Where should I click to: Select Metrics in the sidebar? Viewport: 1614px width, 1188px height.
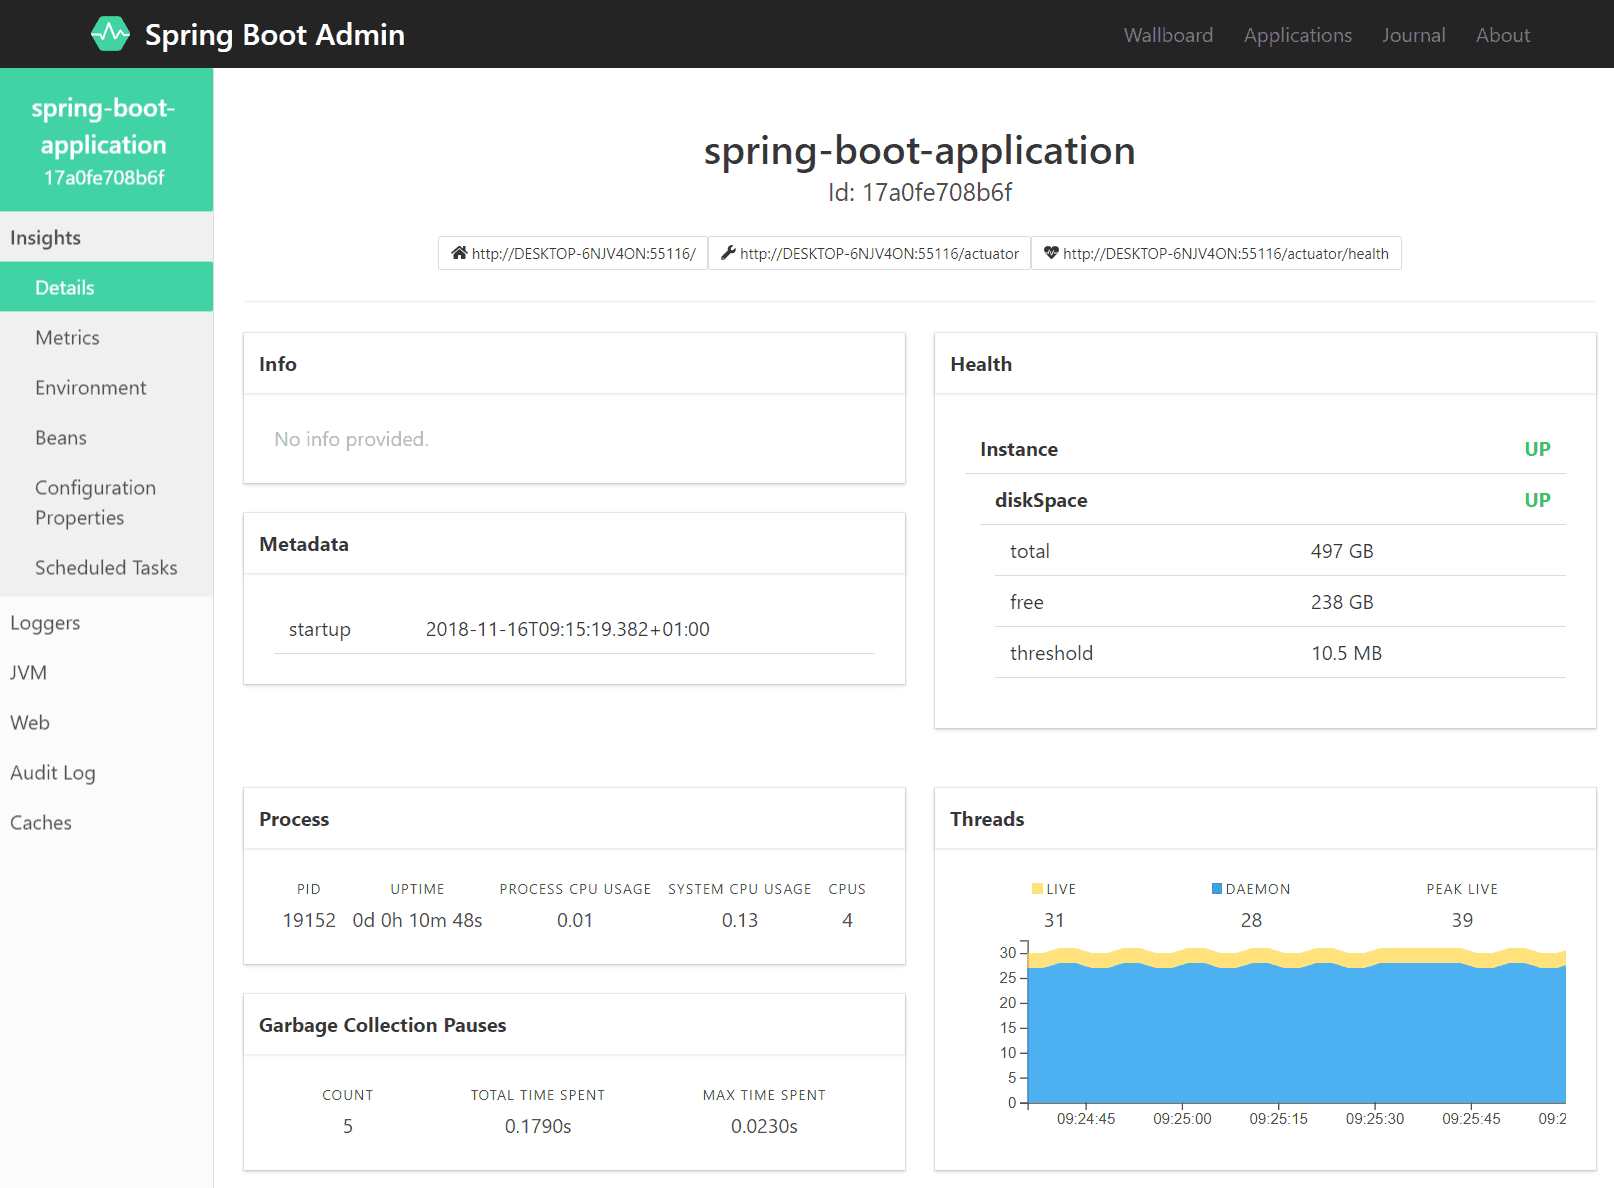tap(67, 338)
